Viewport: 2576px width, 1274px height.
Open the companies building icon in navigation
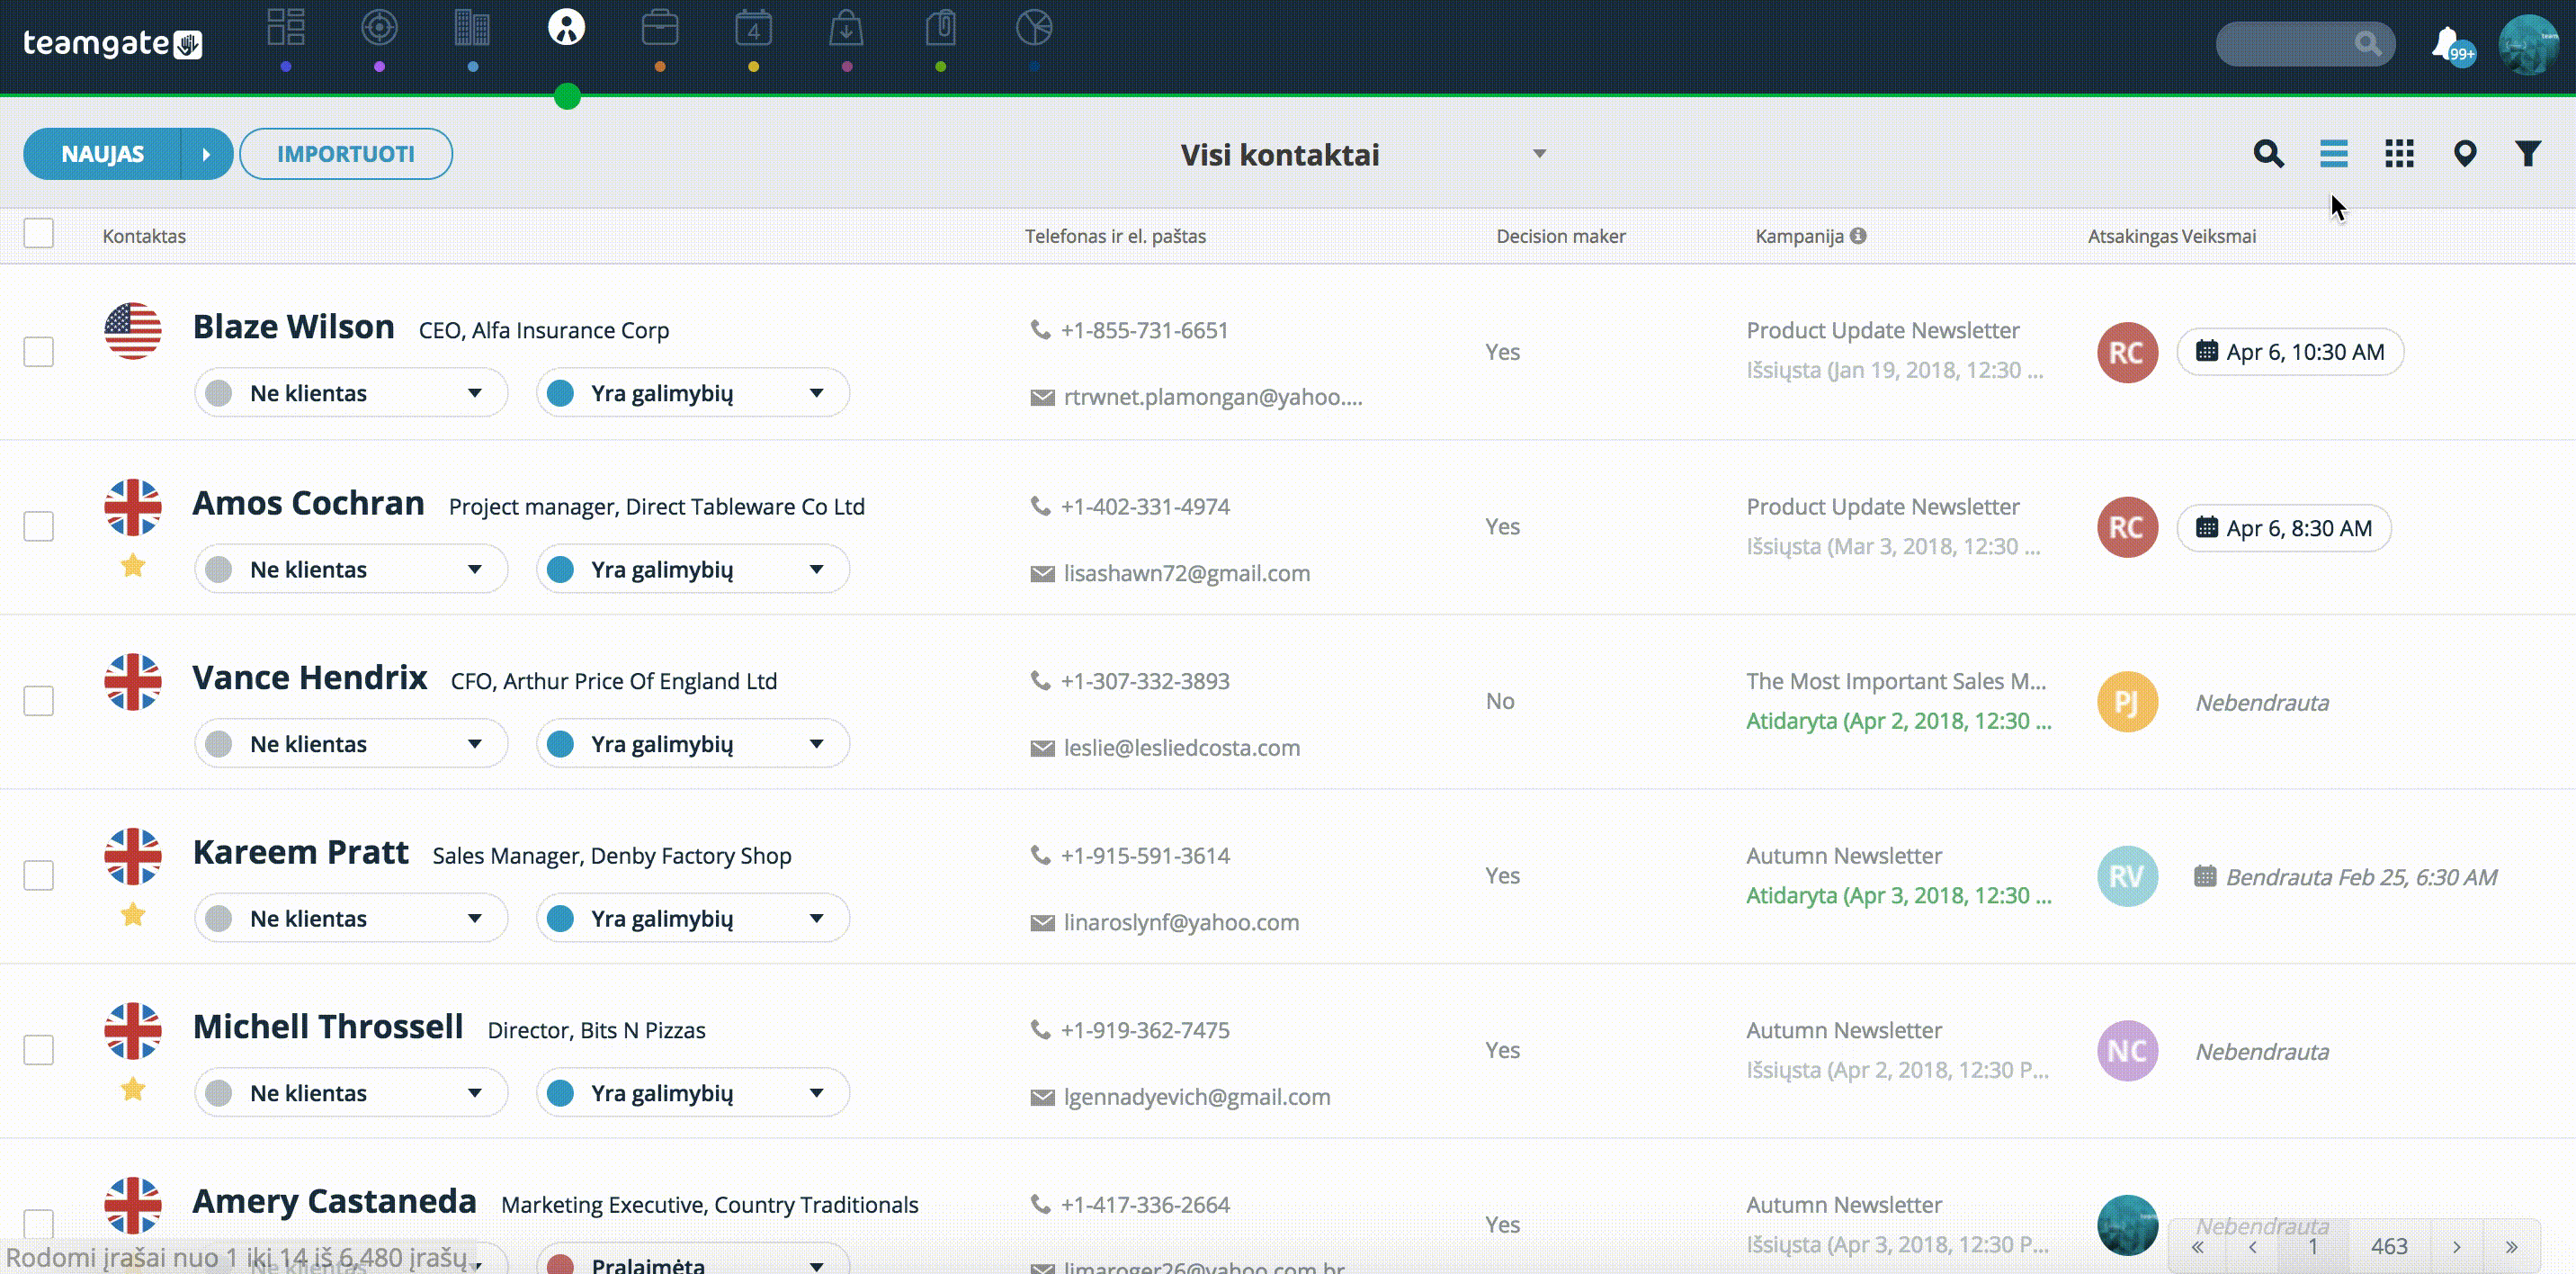tap(472, 28)
